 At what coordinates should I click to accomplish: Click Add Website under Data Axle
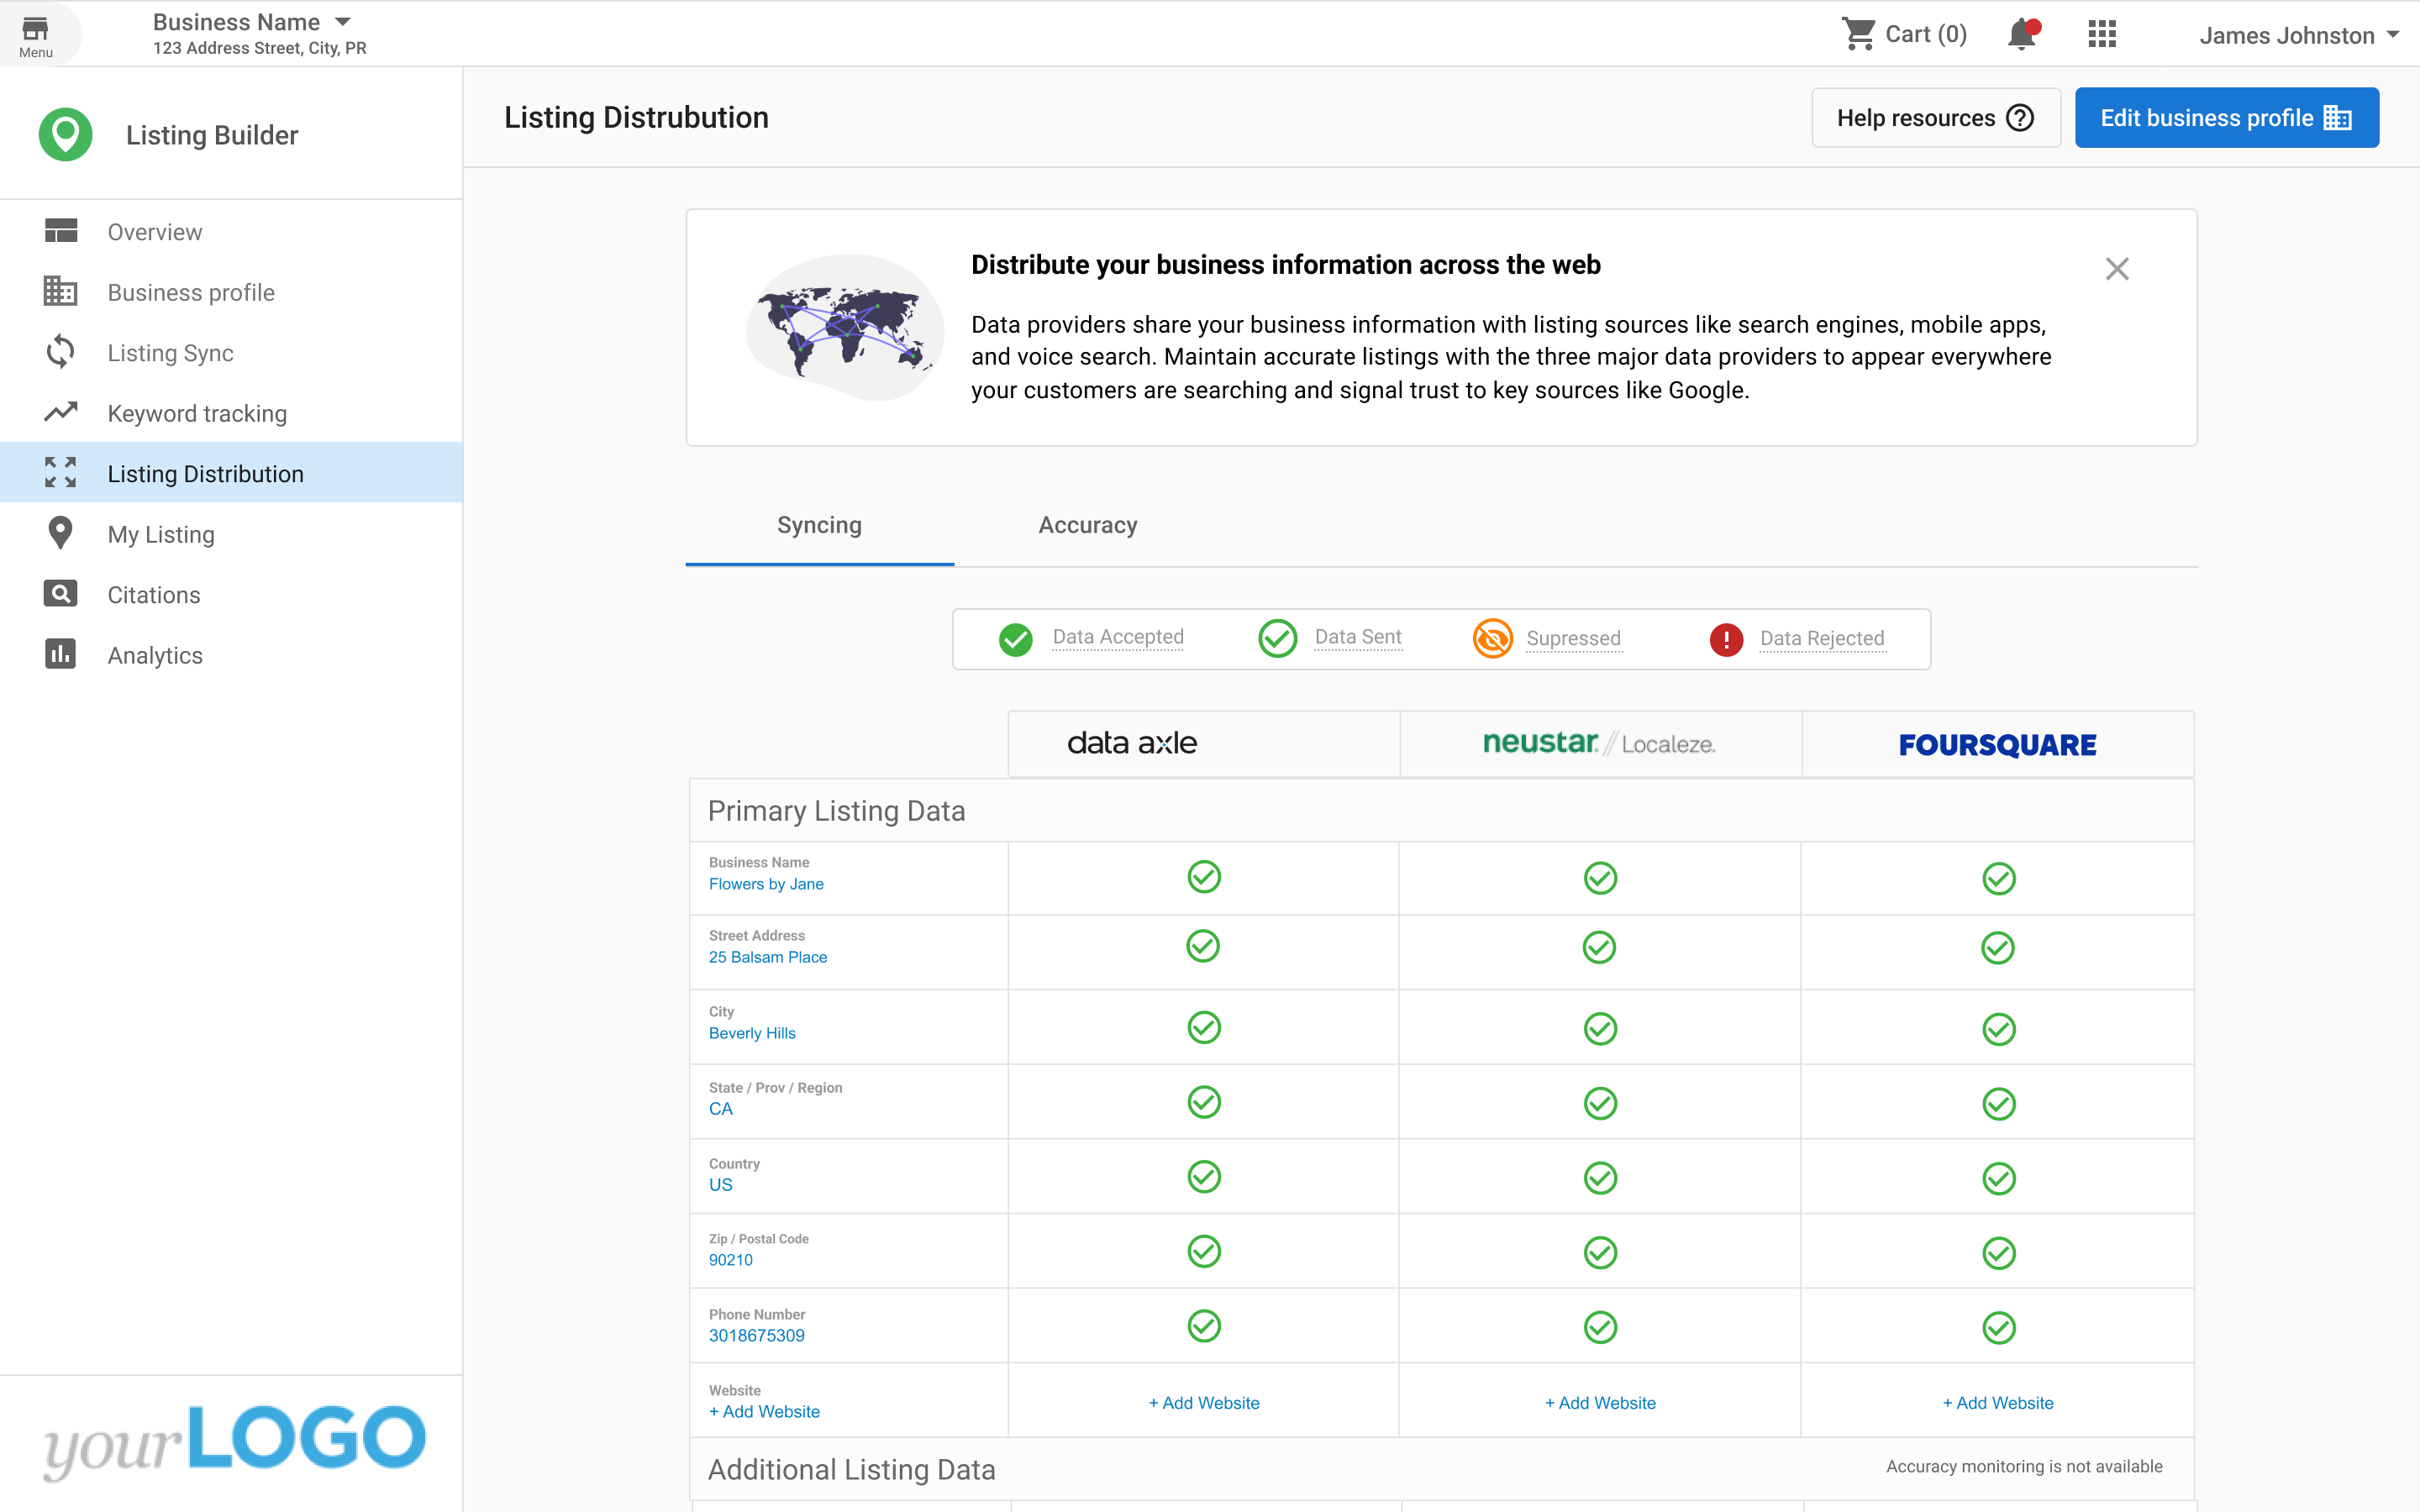coord(1204,1400)
